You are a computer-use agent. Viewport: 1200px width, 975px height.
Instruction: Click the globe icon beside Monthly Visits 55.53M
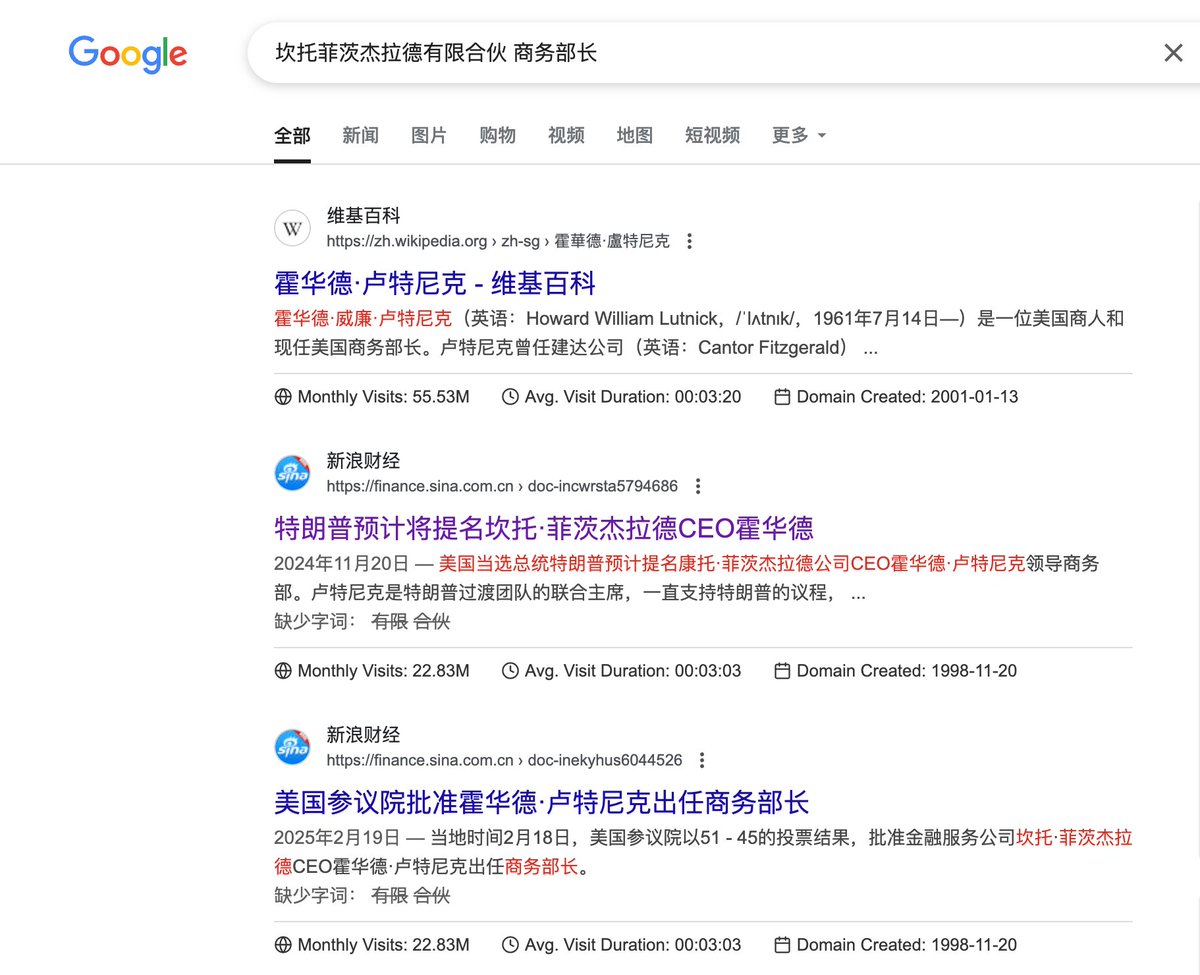click(x=283, y=397)
